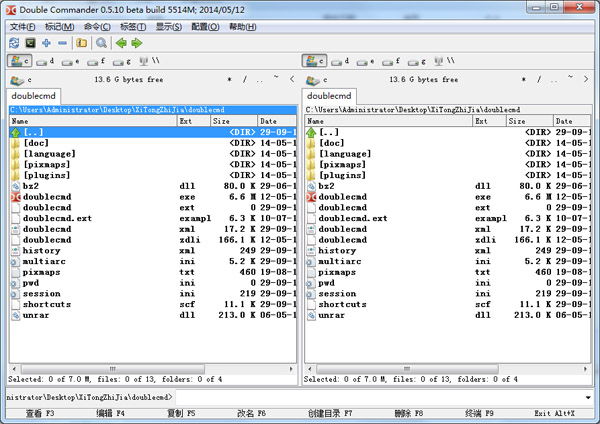
Task: Click the Refresh toolbar icon
Action: (14, 43)
